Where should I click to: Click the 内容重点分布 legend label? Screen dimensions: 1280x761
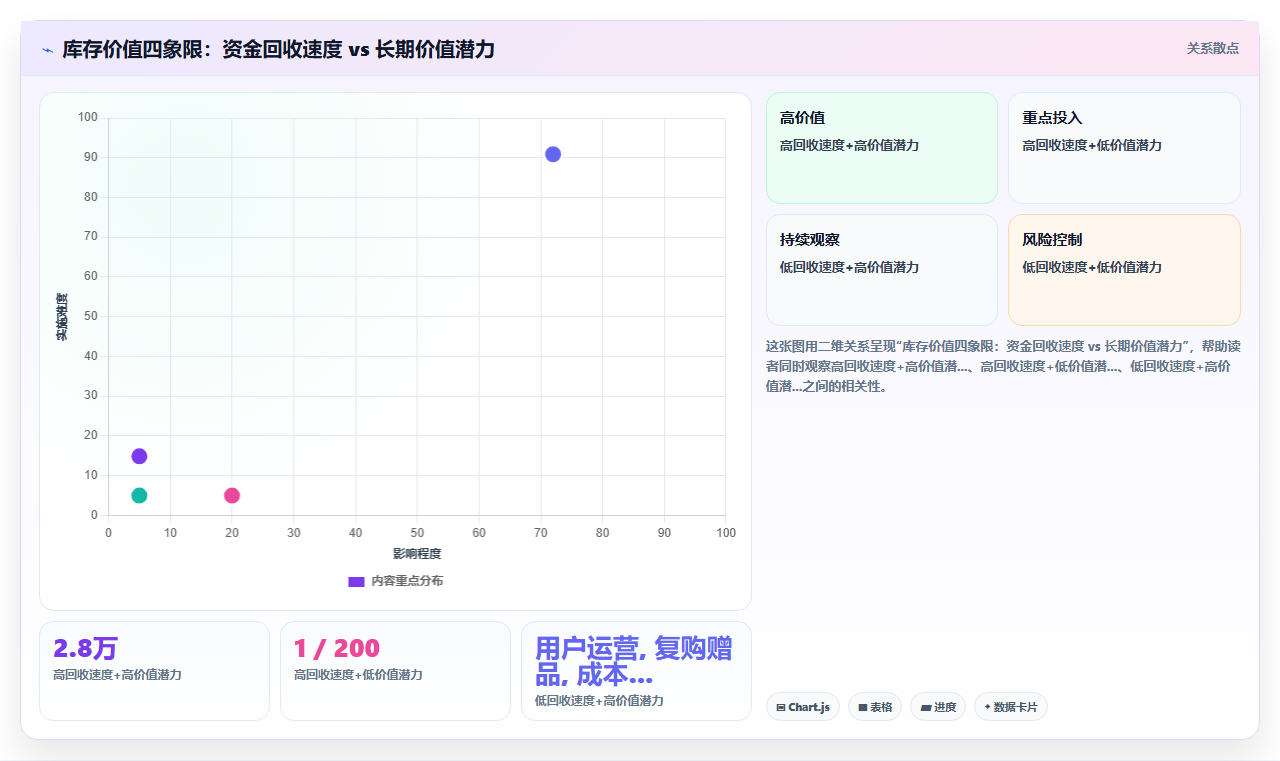pos(407,581)
